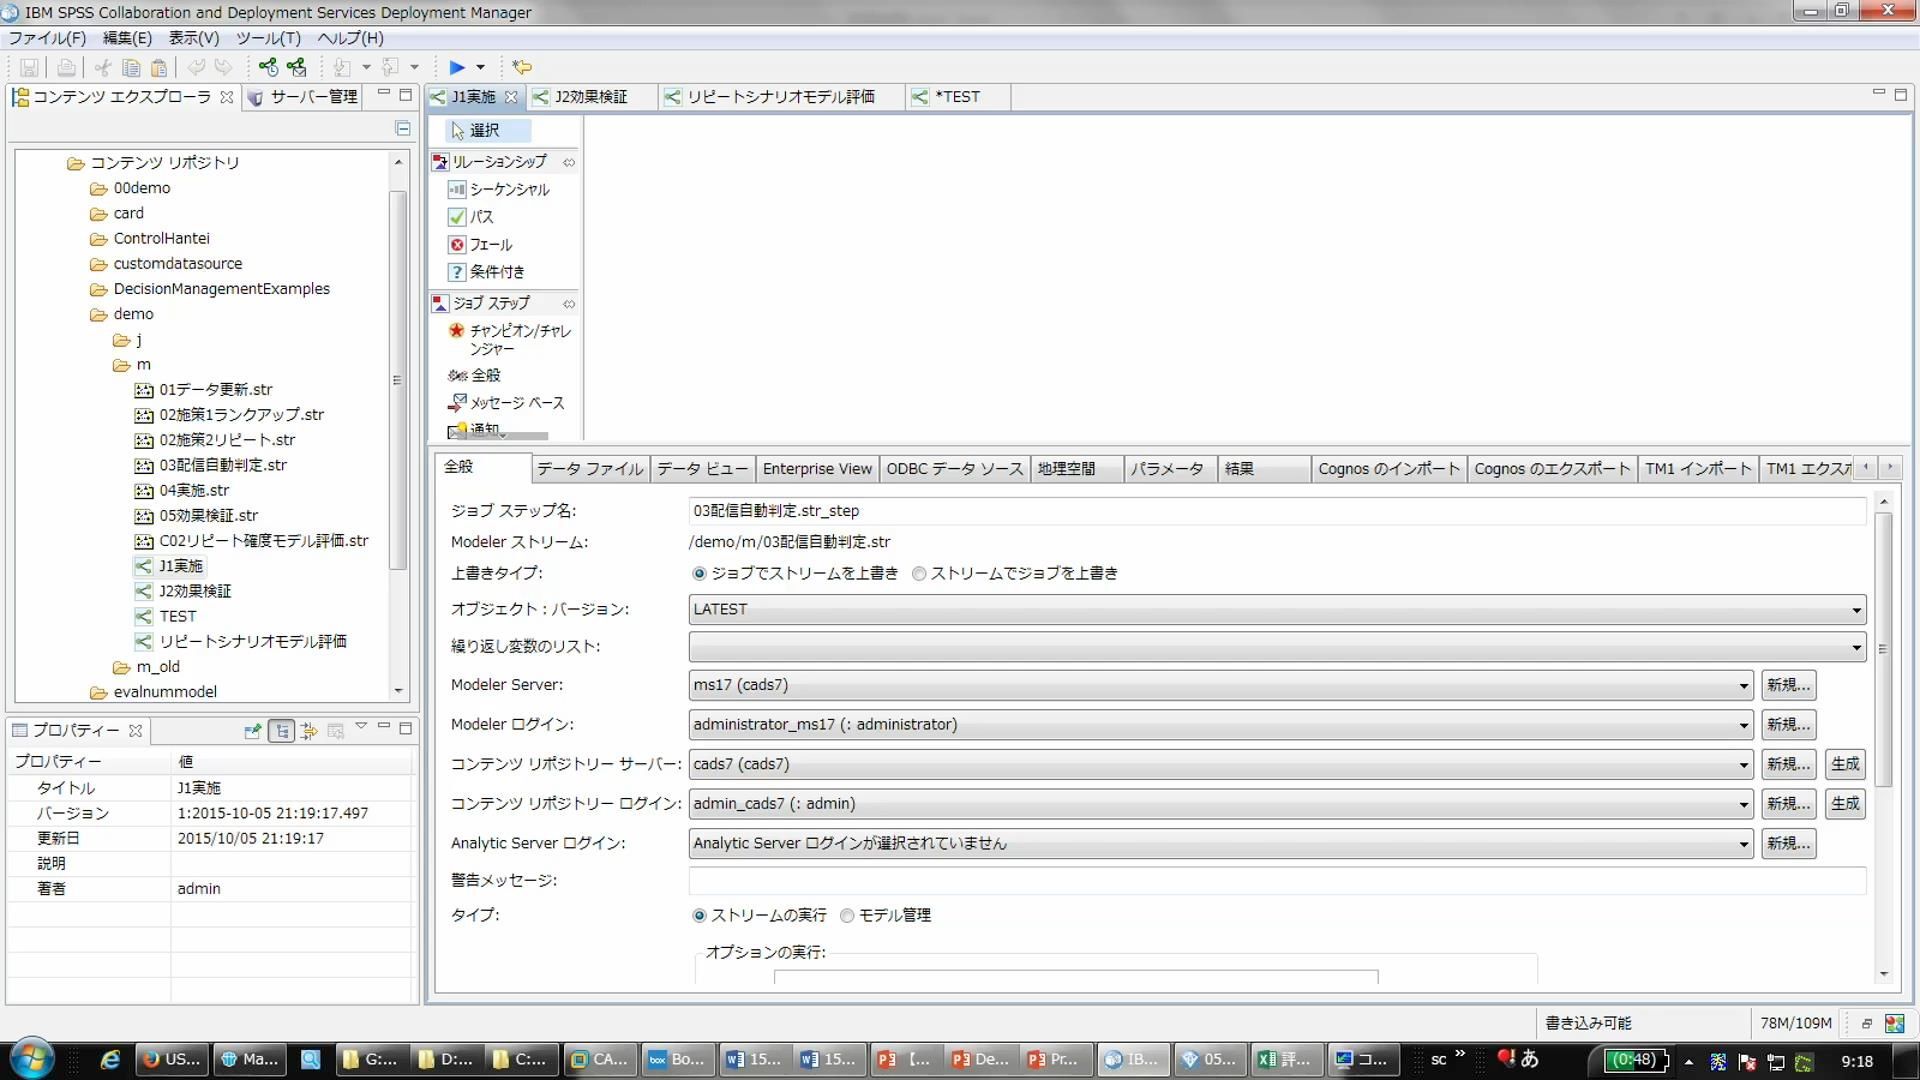
Task: Open the Modeler Server ms17 dropdown
Action: tap(1743, 686)
